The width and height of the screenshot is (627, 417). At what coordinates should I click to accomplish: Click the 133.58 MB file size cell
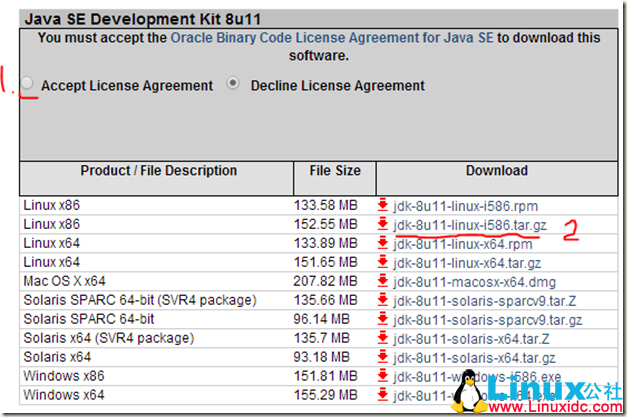pyautogui.click(x=325, y=205)
